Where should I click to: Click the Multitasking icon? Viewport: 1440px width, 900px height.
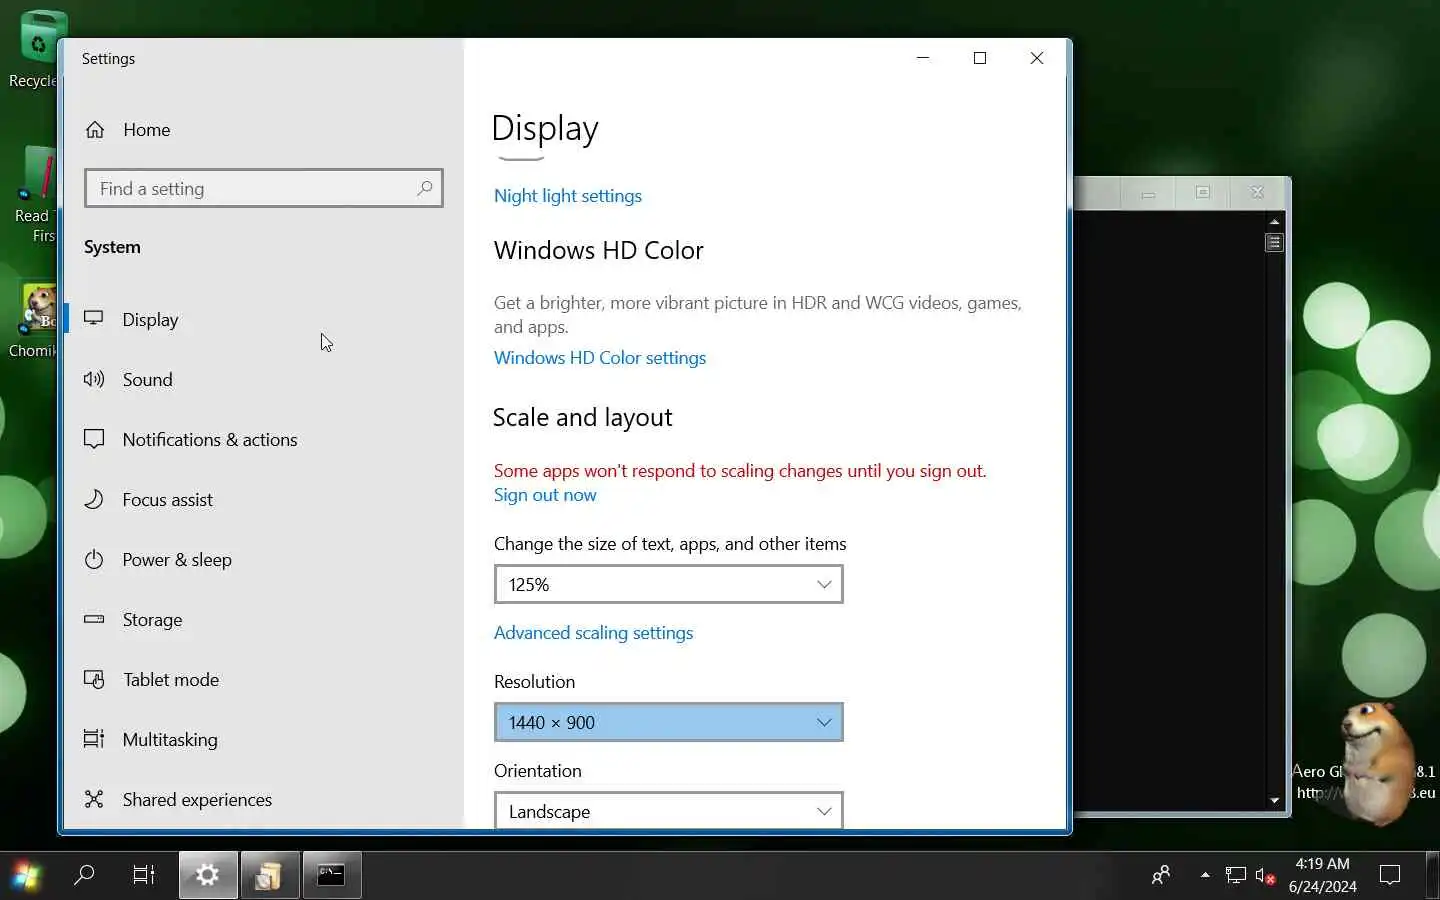coord(94,739)
